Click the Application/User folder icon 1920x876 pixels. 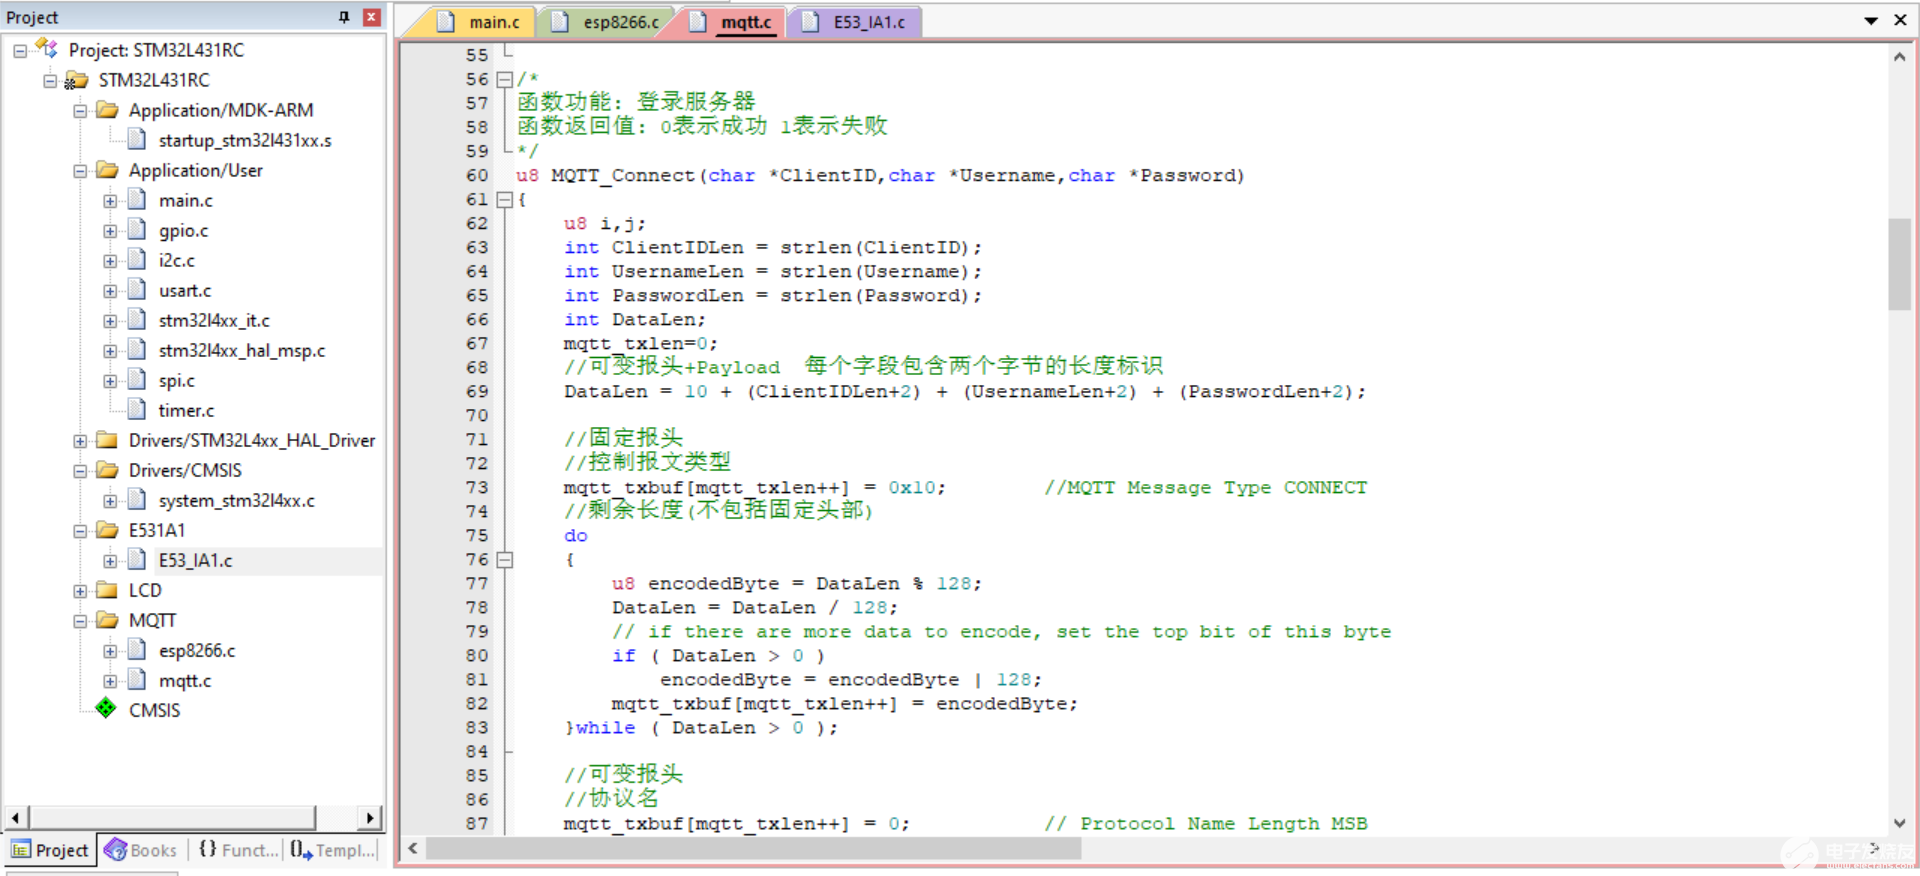(x=107, y=170)
